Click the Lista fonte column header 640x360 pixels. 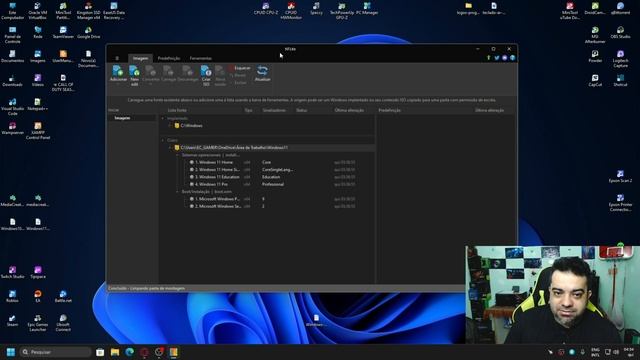(177, 110)
